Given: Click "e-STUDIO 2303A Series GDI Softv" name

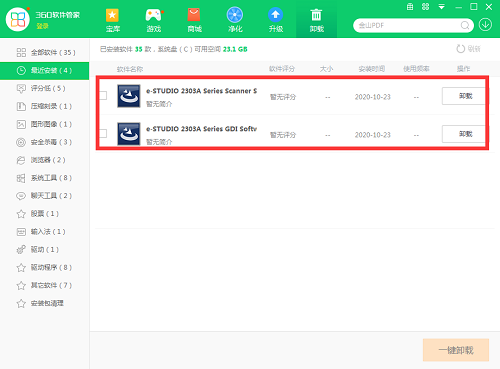Looking at the screenshot, I should tap(202, 129).
